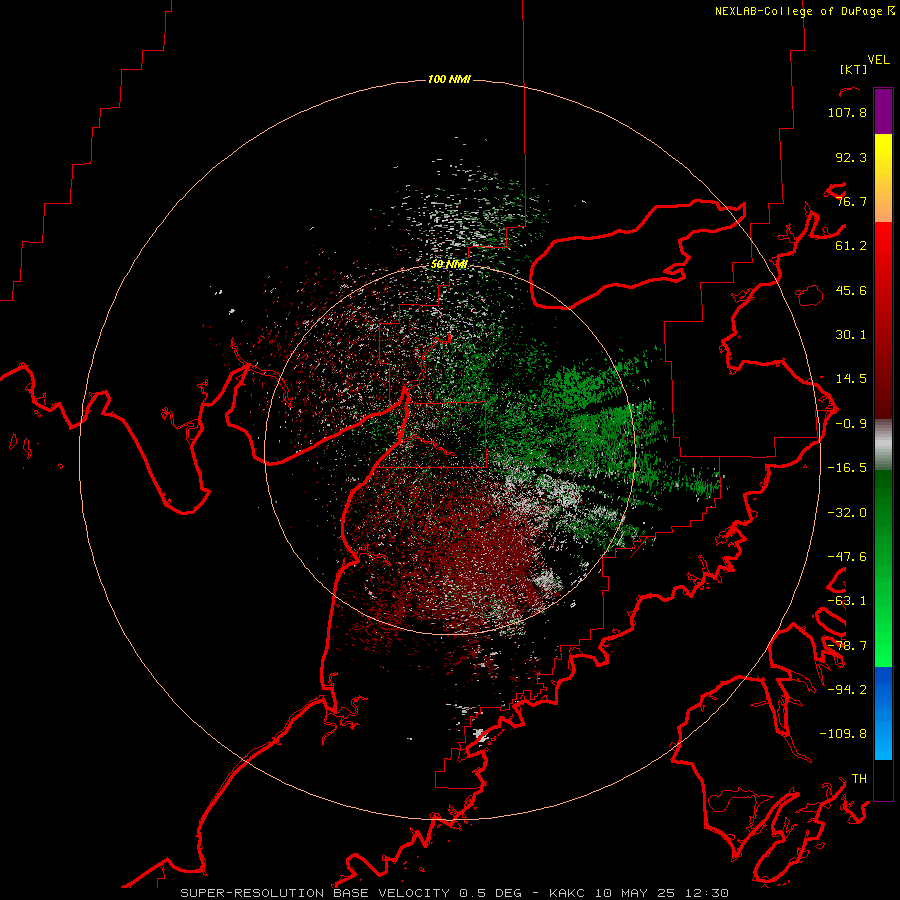This screenshot has width=900, height=900.
Task: Click the purple segment of the color bar
Action: point(883,112)
